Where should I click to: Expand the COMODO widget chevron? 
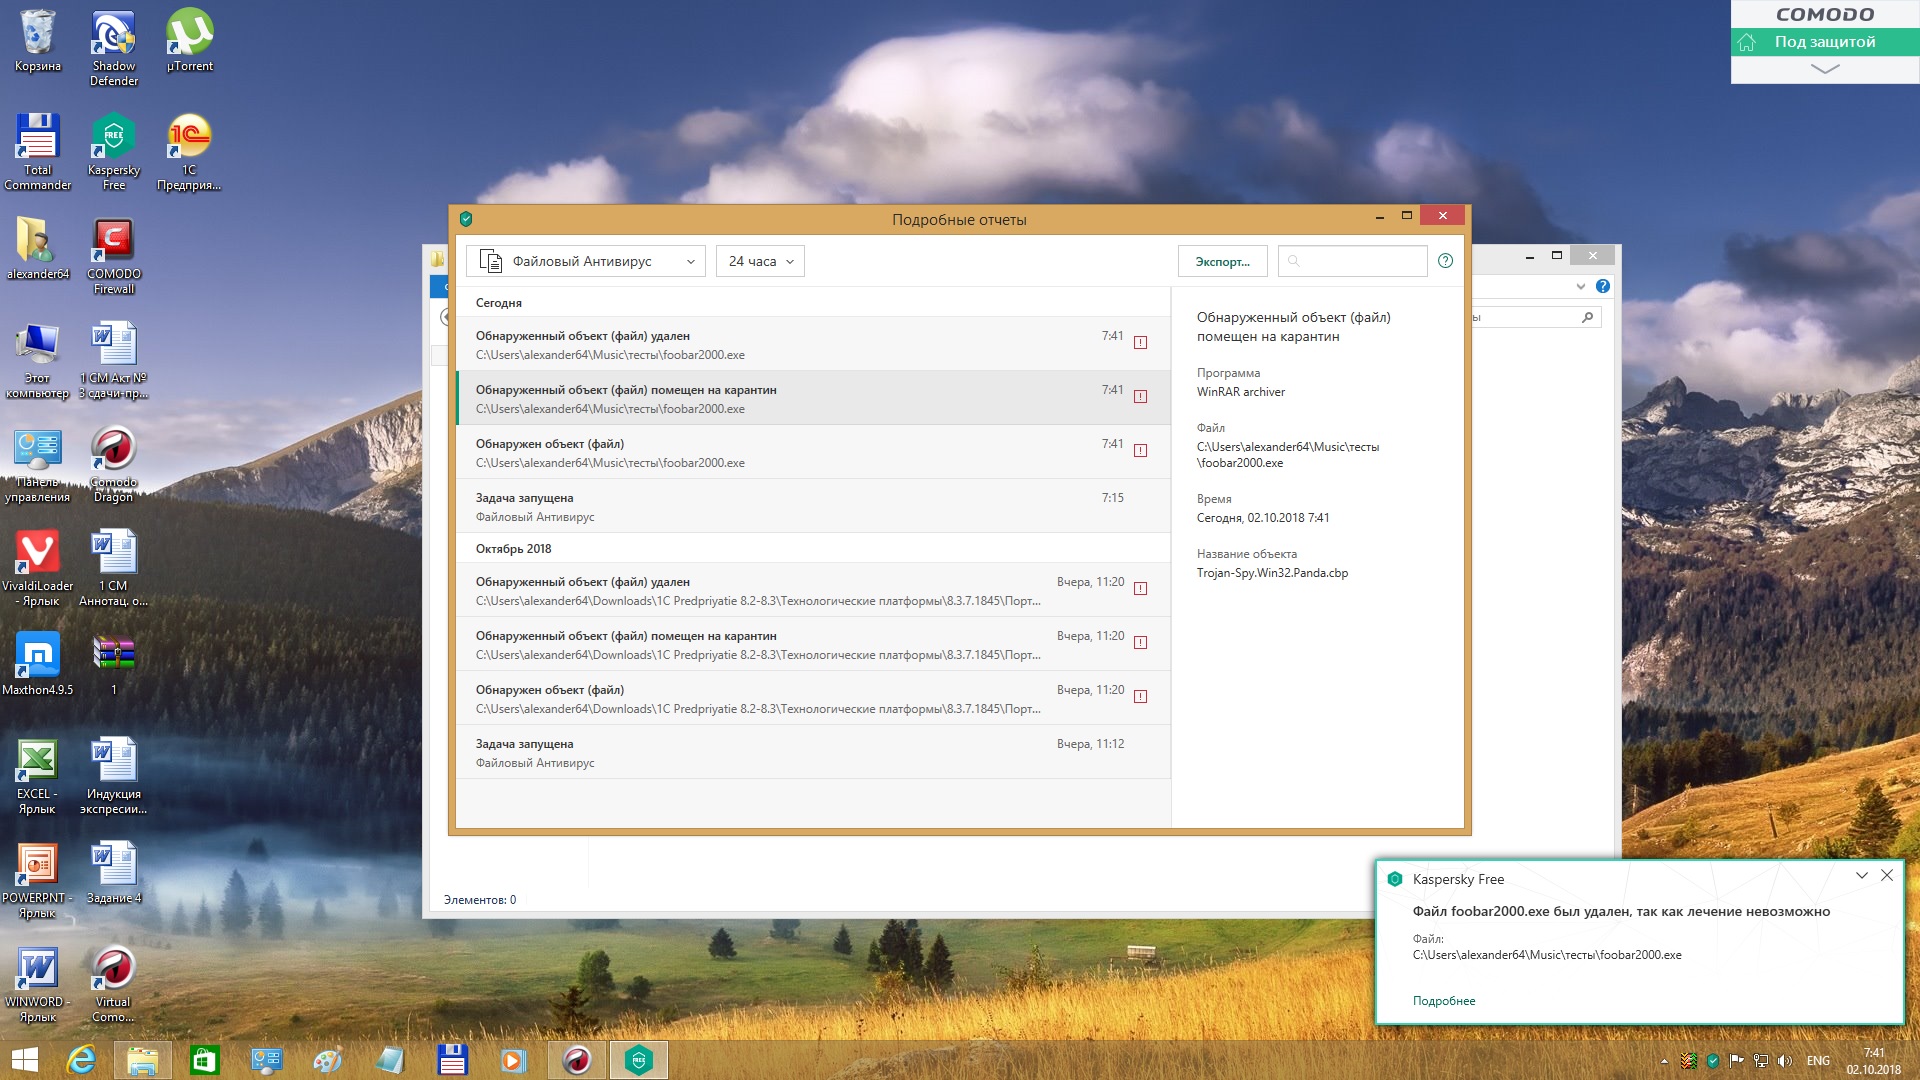(x=1824, y=69)
